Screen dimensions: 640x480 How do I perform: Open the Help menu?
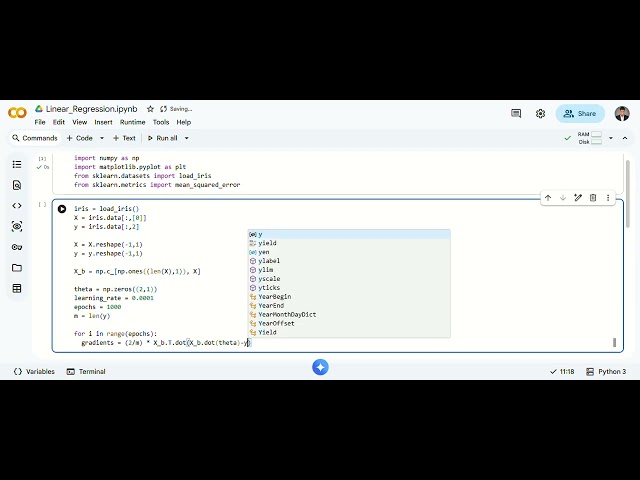pyautogui.click(x=184, y=122)
